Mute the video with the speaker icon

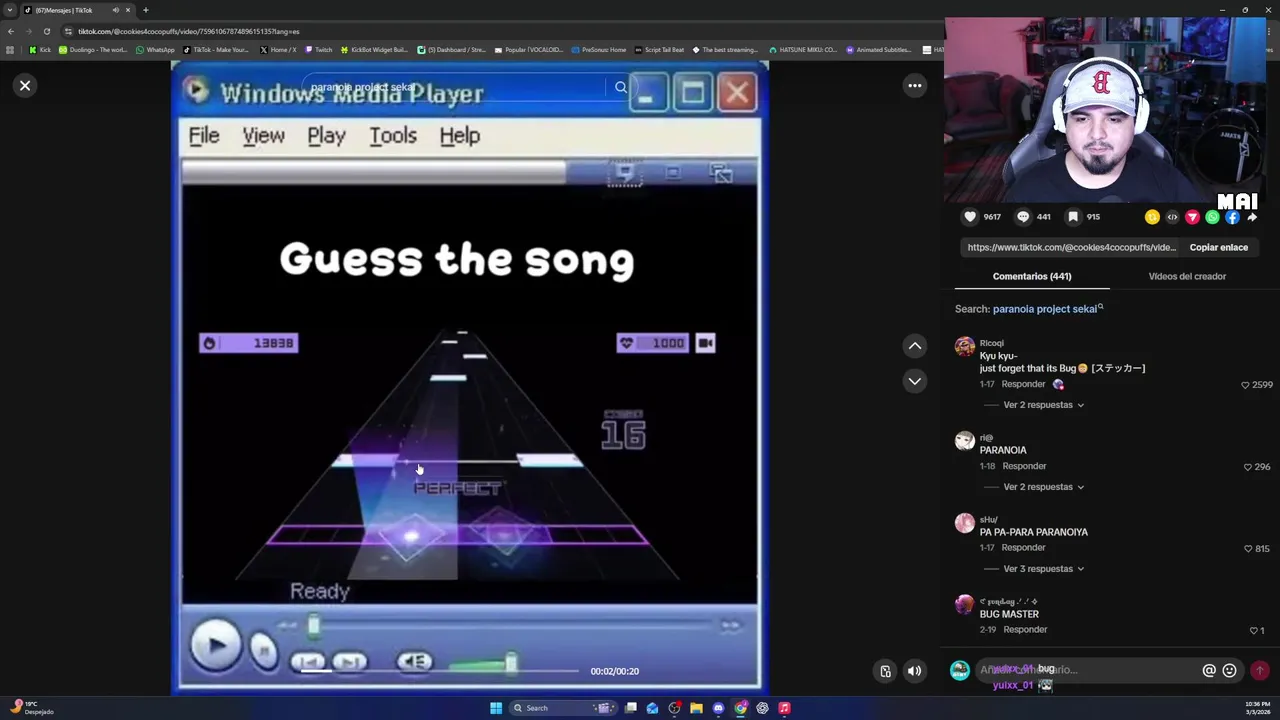(914, 672)
